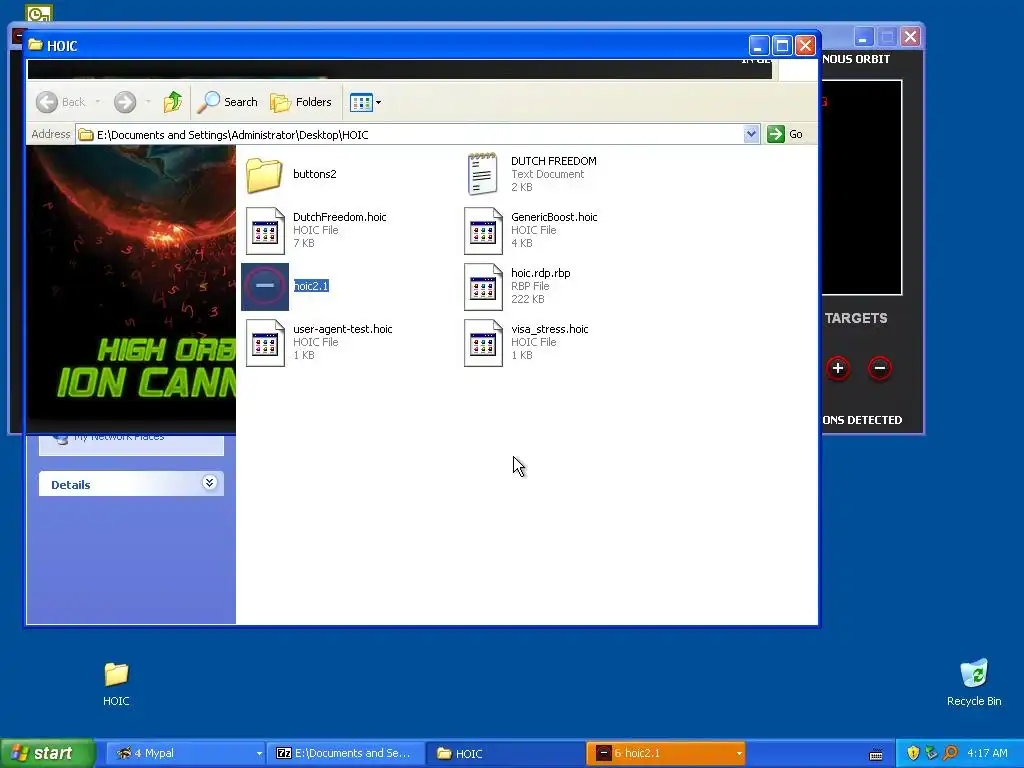
Task: Click the Back navigation arrow
Action: (x=47, y=102)
